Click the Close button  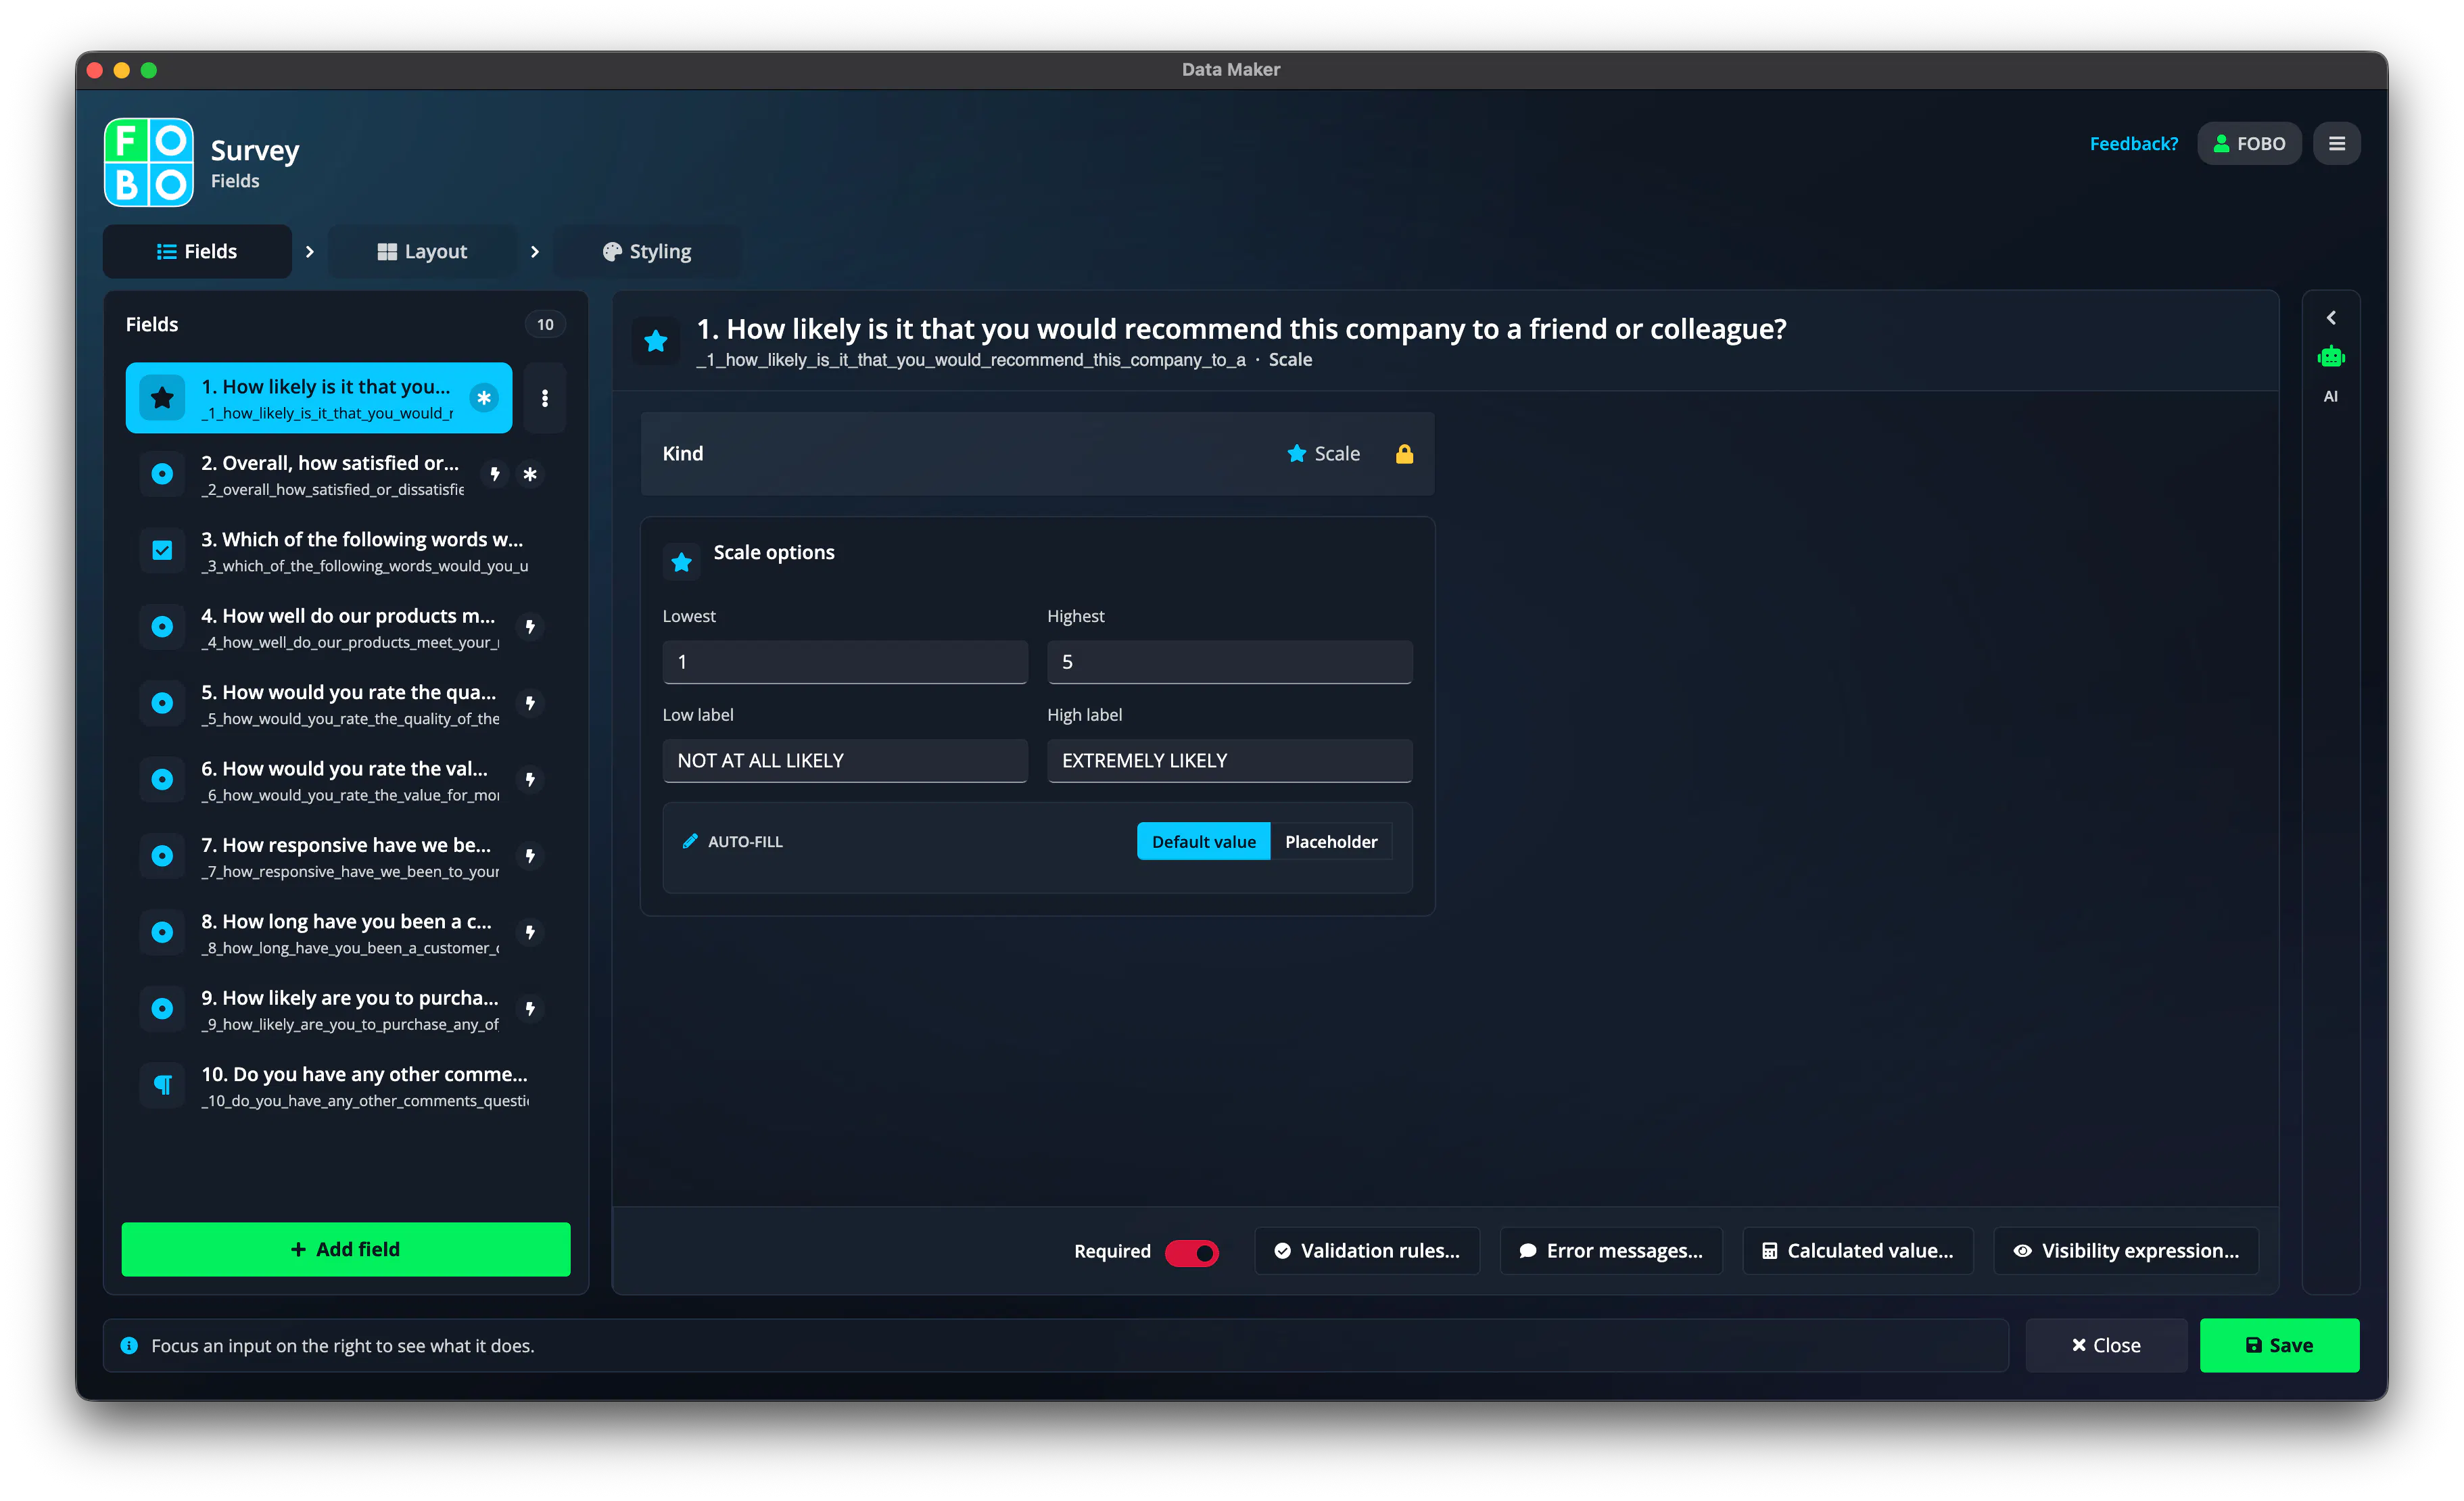pos(2106,1346)
